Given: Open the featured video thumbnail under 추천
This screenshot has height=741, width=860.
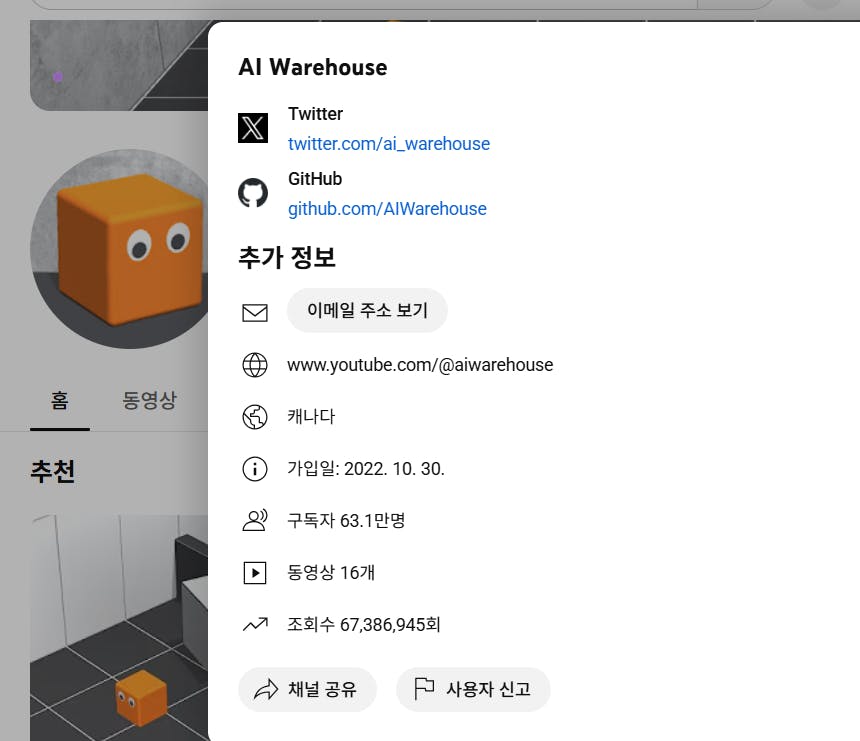Looking at the screenshot, I should coord(119,627).
